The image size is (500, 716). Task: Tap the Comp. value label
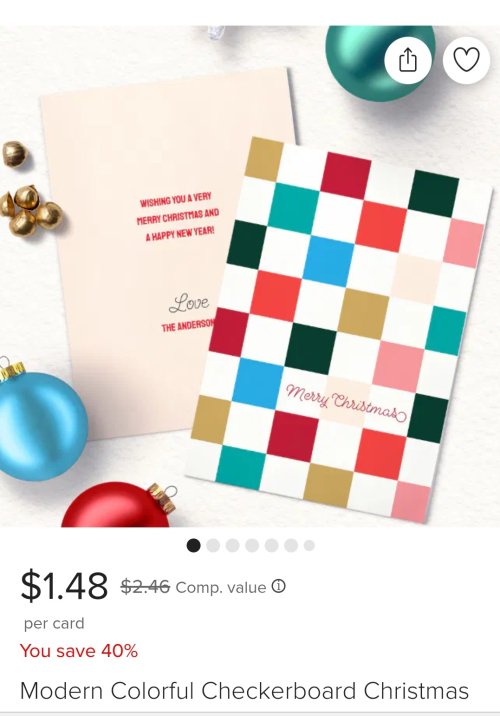point(221,587)
